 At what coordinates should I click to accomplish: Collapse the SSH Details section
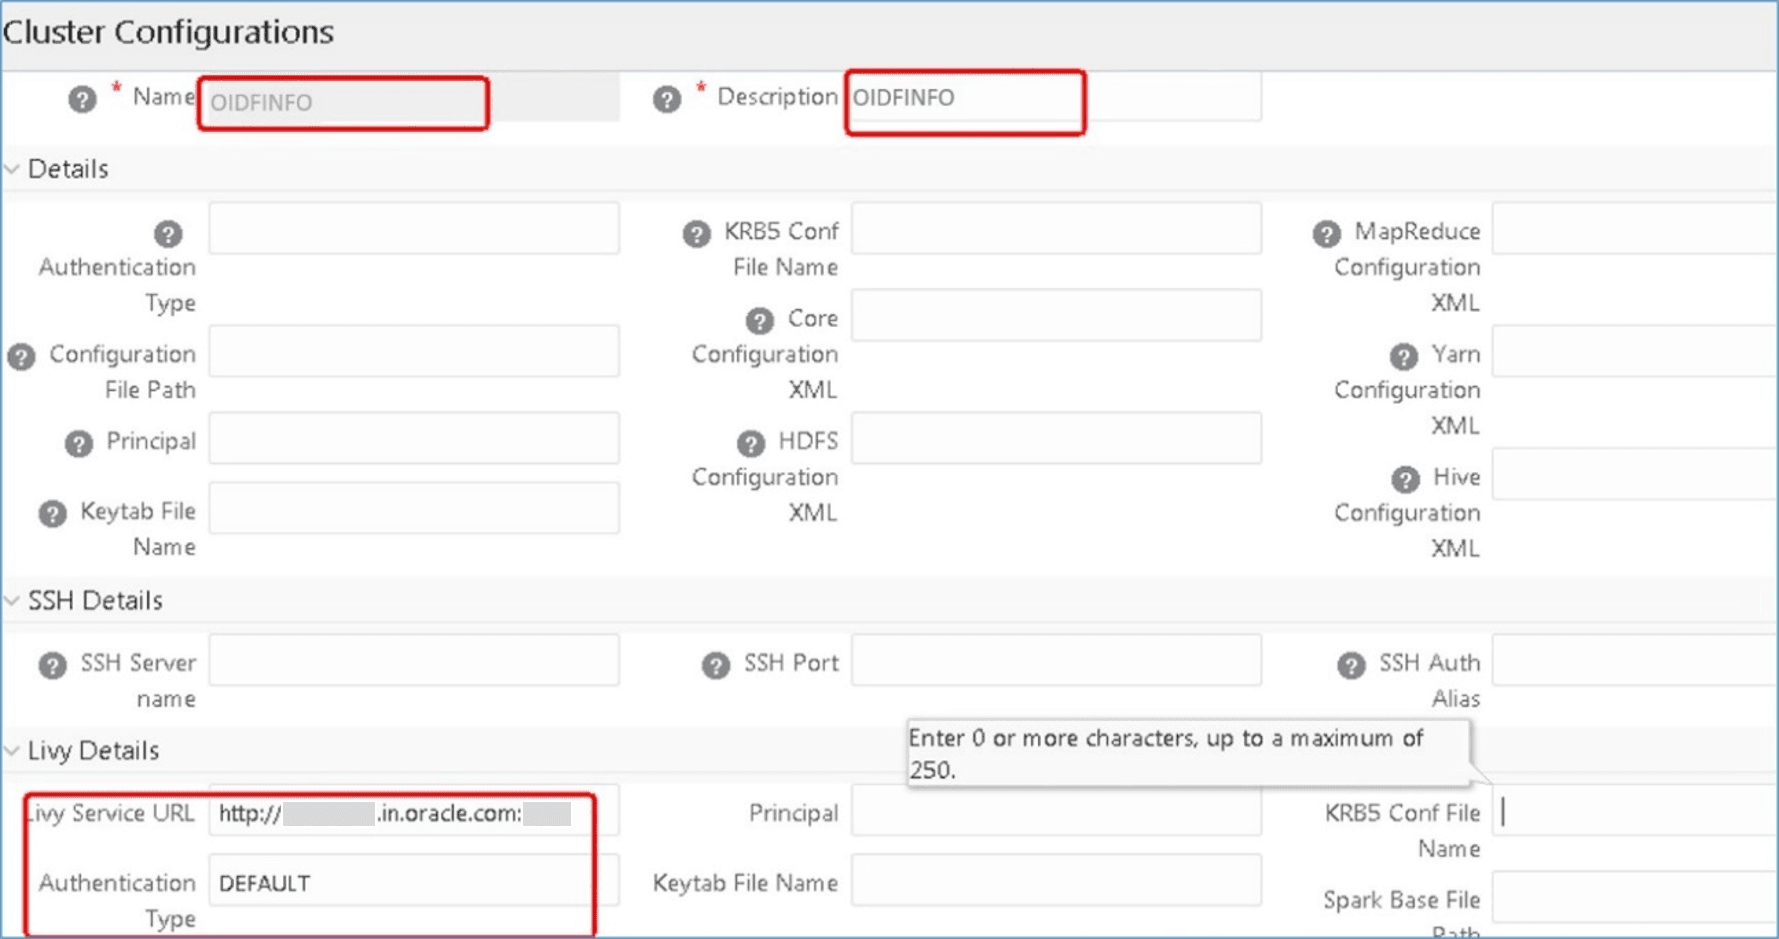12,600
